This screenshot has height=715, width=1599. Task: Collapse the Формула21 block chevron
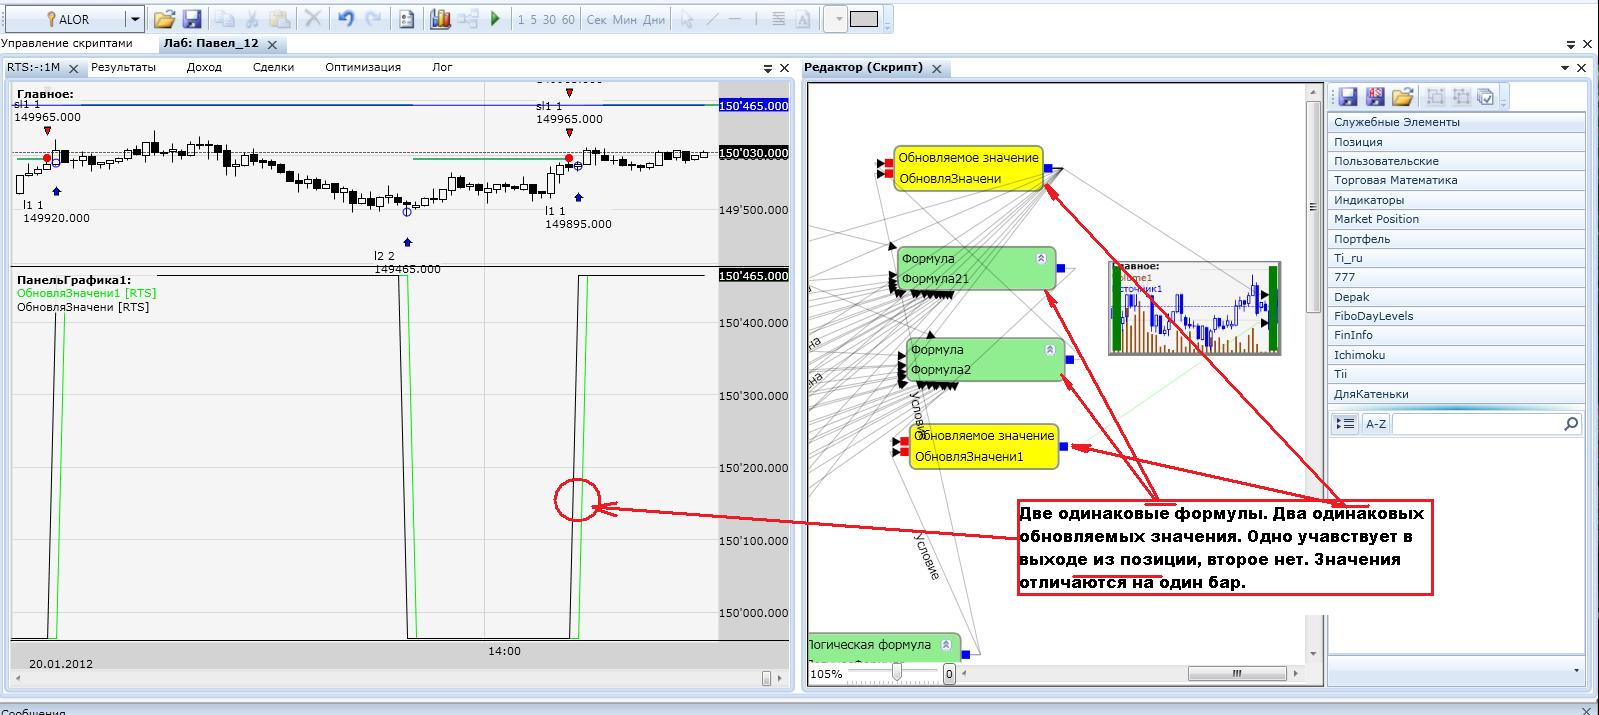[1041, 258]
